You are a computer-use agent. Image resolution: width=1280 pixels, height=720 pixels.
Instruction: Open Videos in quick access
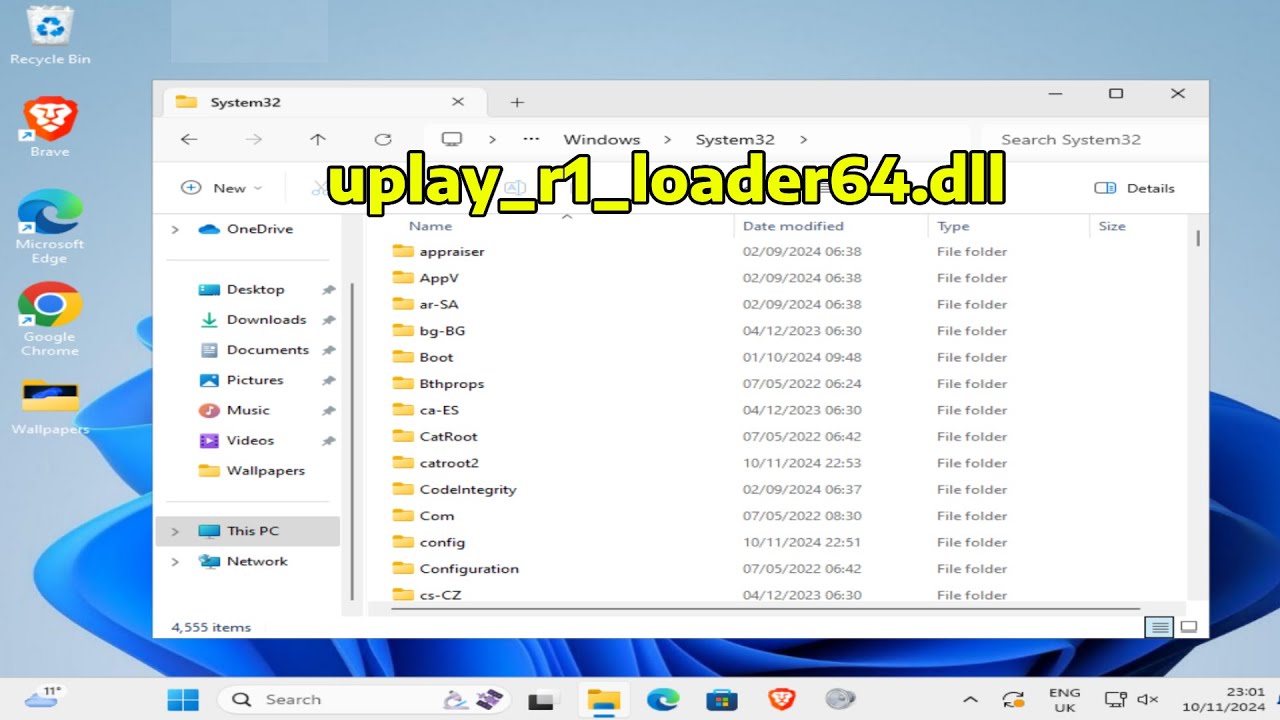[237, 440]
